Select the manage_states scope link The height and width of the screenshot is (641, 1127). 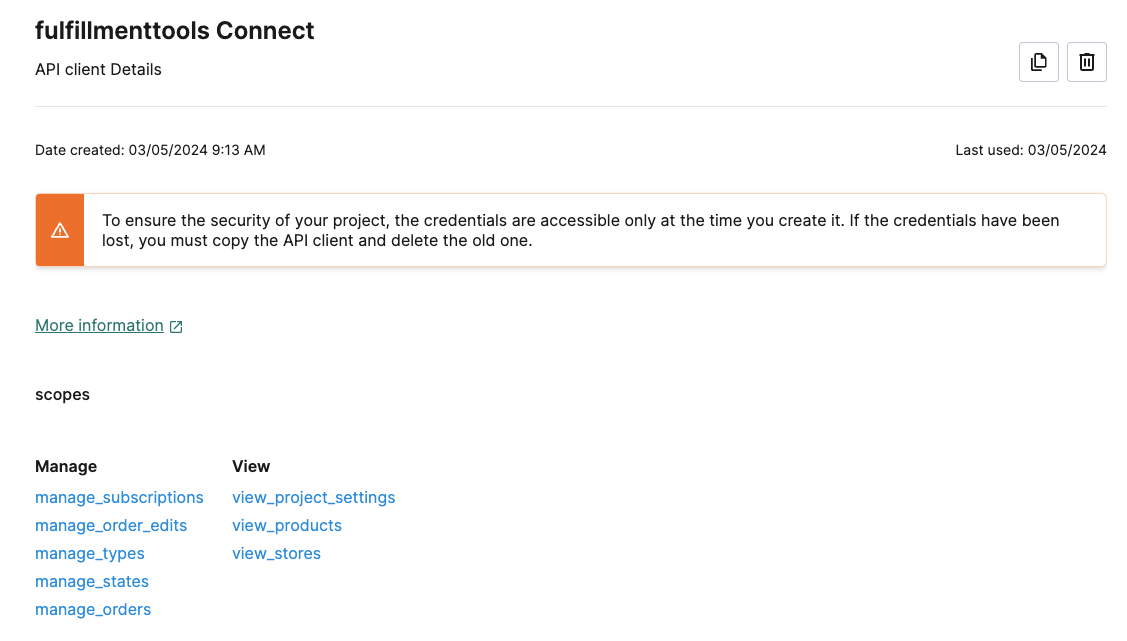pos(91,581)
